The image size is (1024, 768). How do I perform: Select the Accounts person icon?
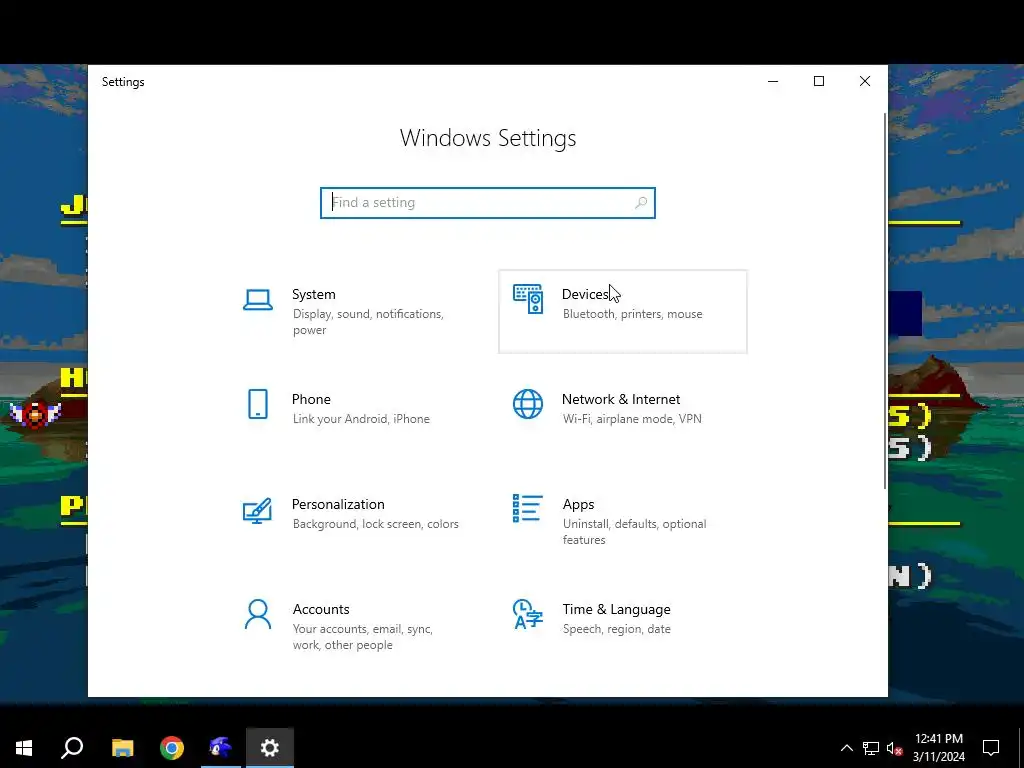point(258,615)
